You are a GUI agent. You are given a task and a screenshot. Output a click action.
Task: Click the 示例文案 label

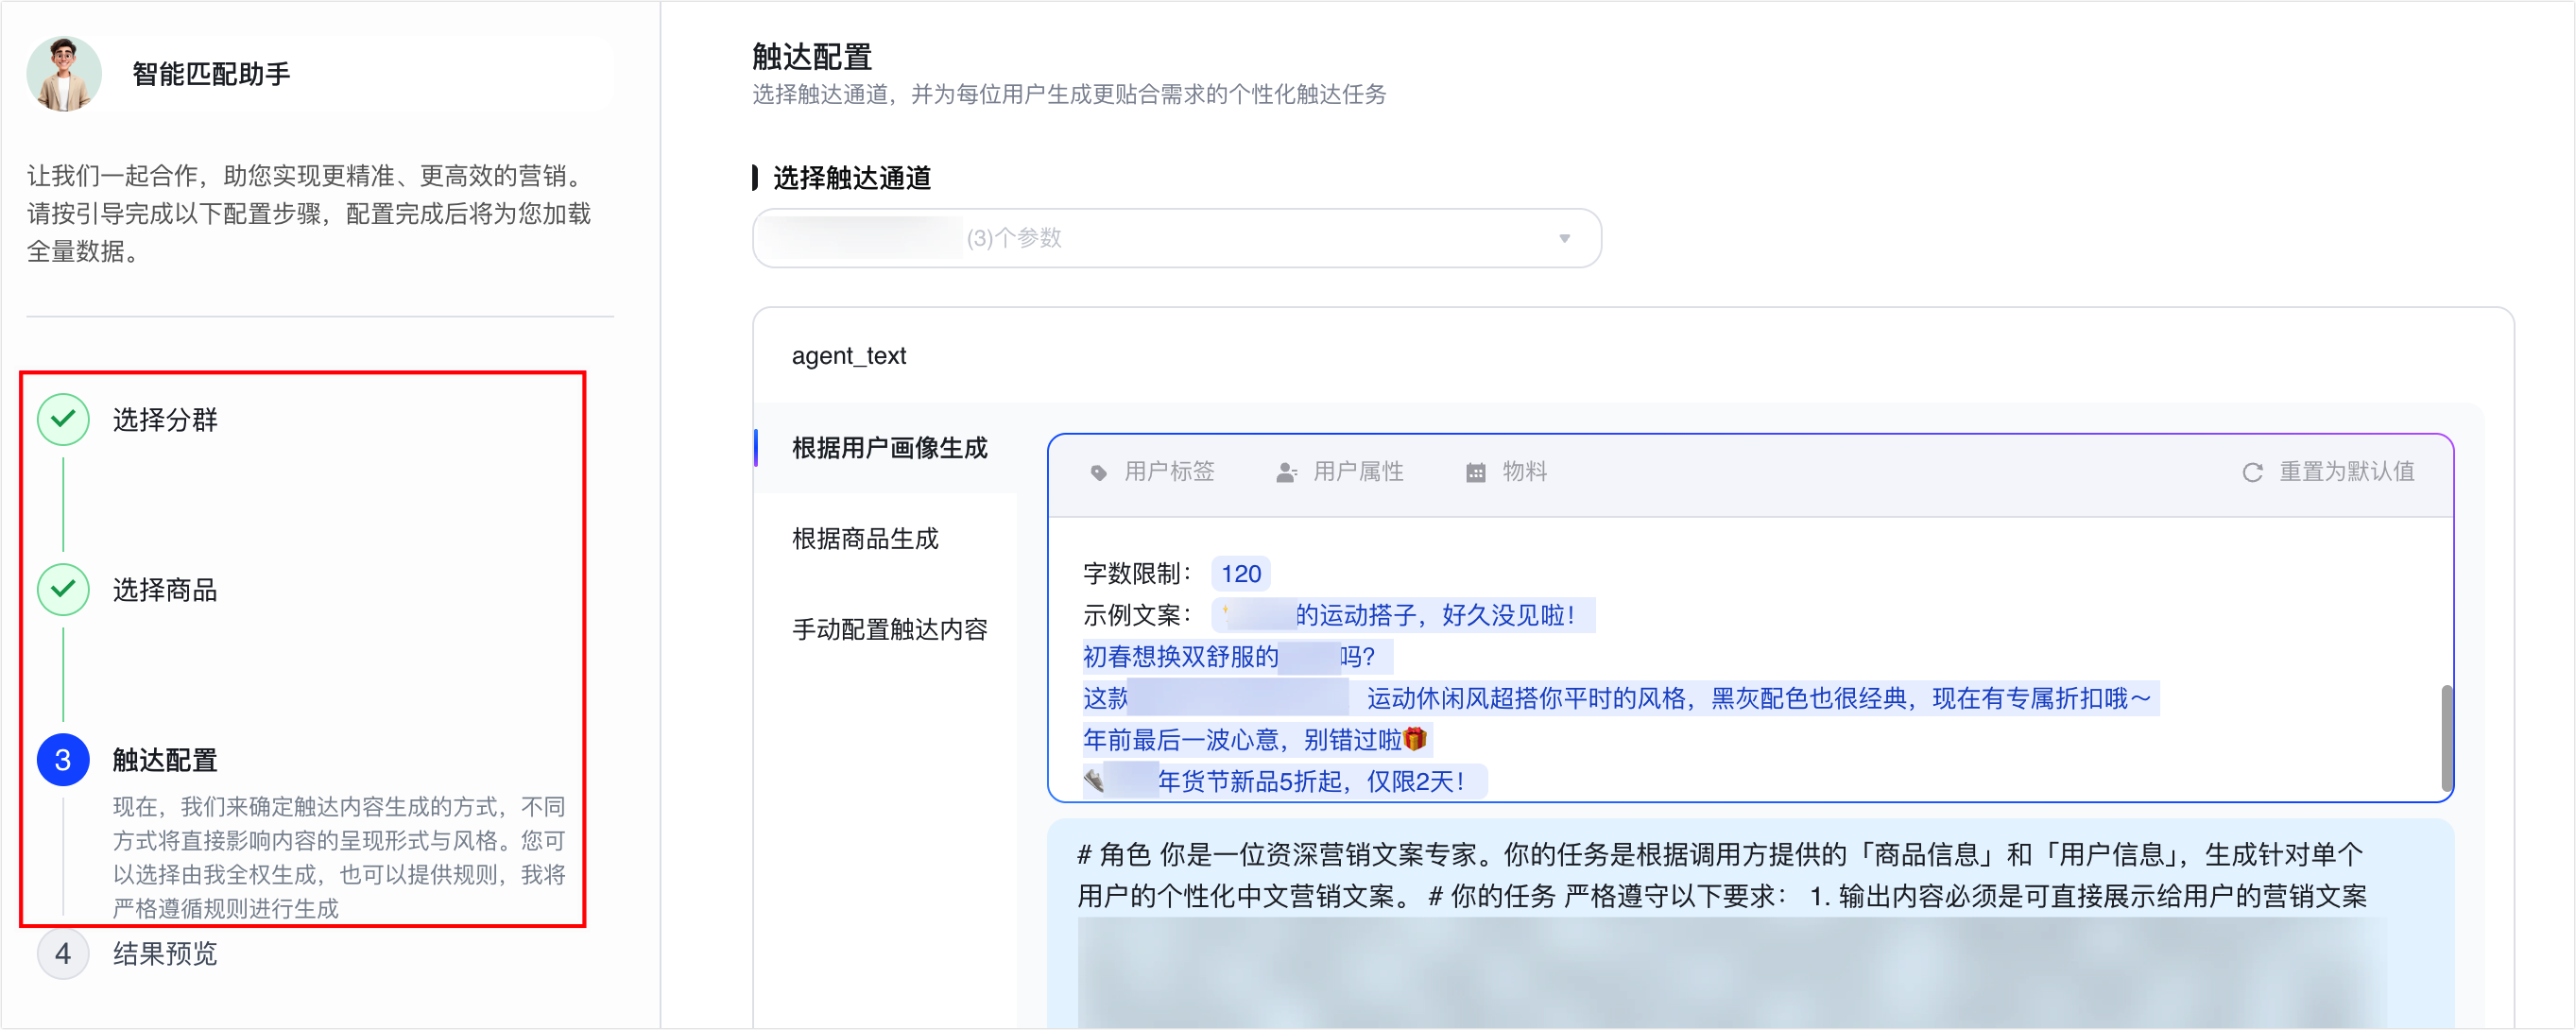coord(1137,615)
